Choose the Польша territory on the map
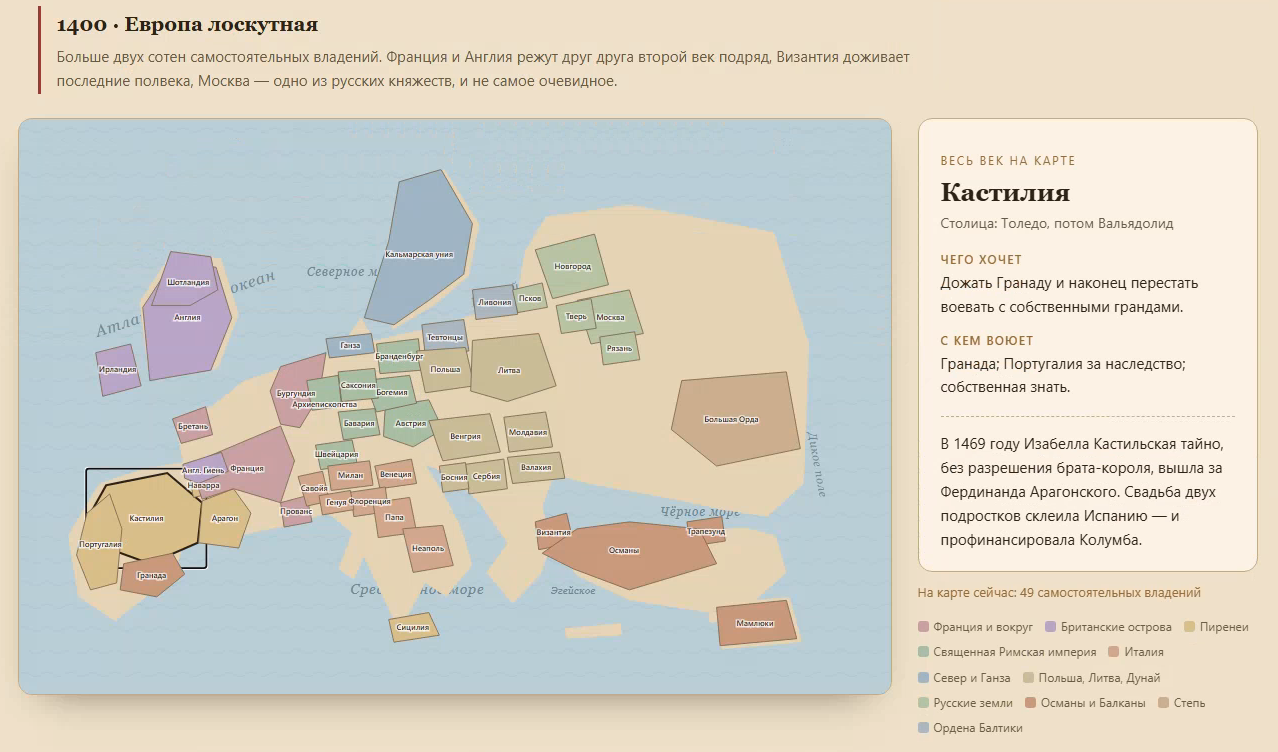The height and width of the screenshot is (752, 1278). coord(445,369)
